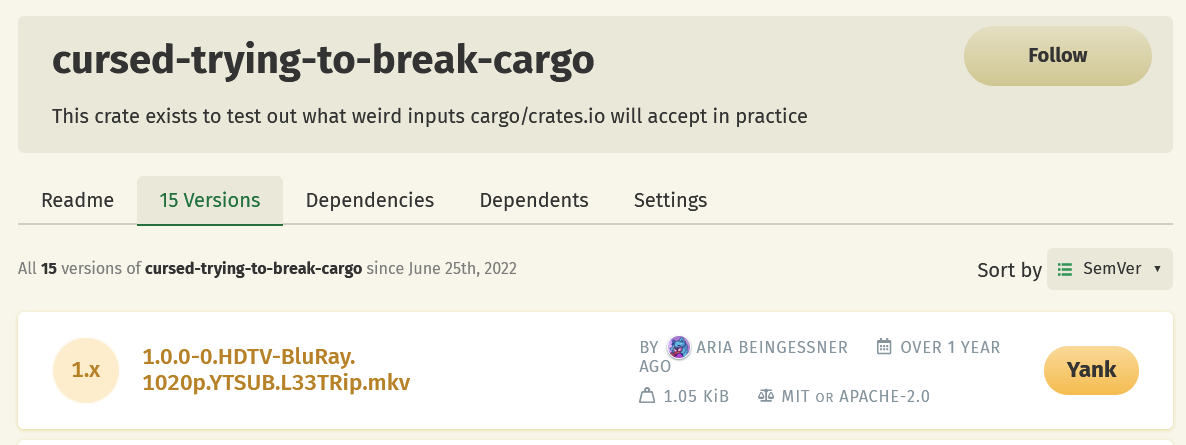1186x445 pixels.
Task: Follow the cursed-trying-to-break-cargo crate
Action: 1057,56
